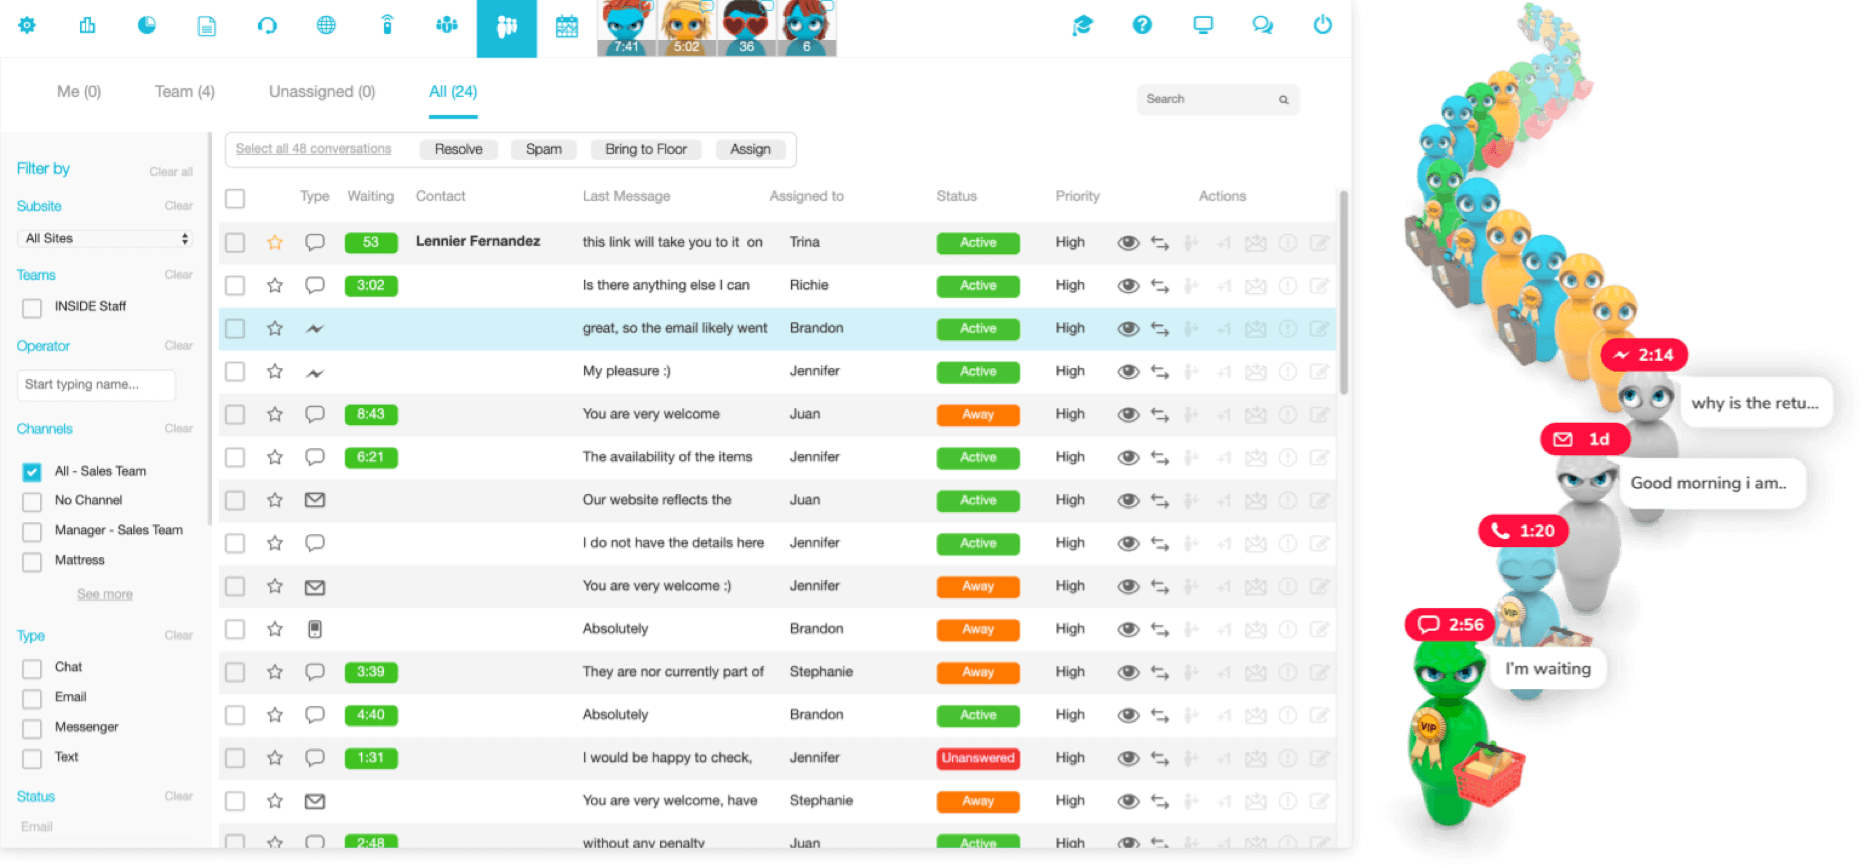Check the Chat type filter
Viewport: 1864px width, 868px height.
tap(32, 669)
